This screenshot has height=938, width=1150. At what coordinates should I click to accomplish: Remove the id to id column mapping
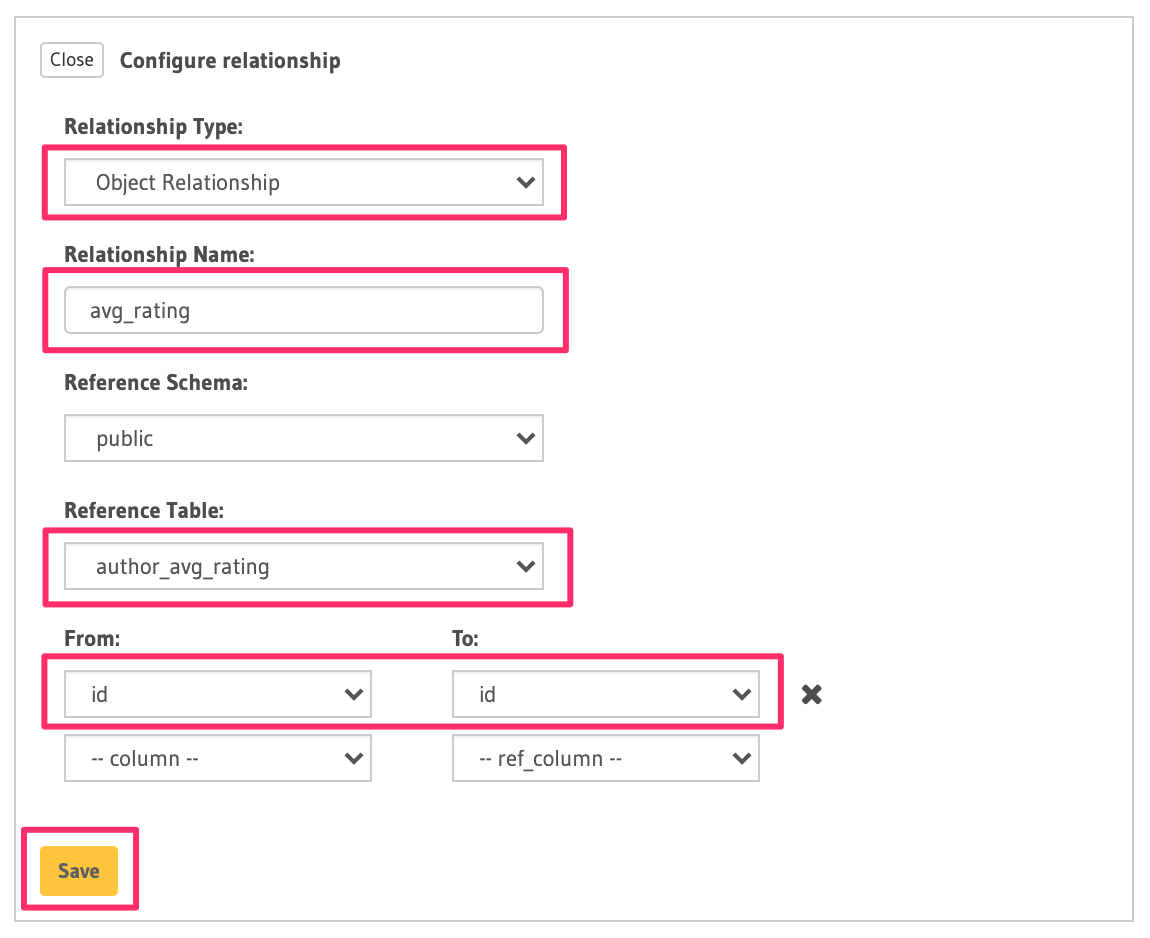[812, 694]
